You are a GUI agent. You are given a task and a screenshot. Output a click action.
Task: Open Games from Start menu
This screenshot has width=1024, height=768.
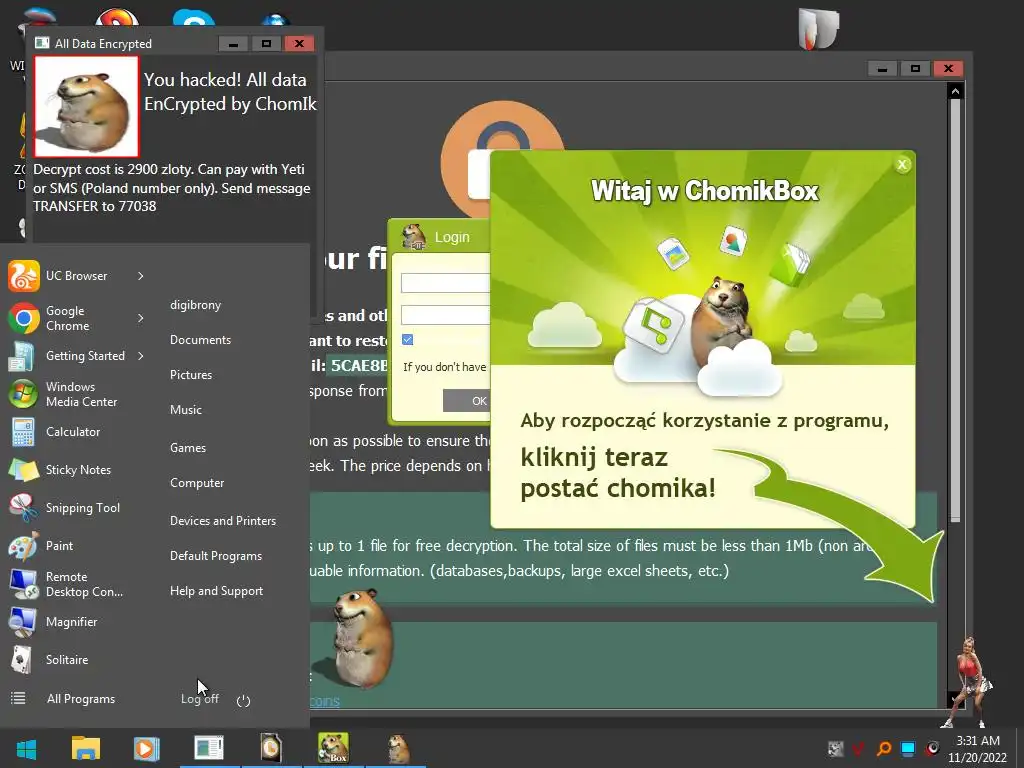(187, 448)
